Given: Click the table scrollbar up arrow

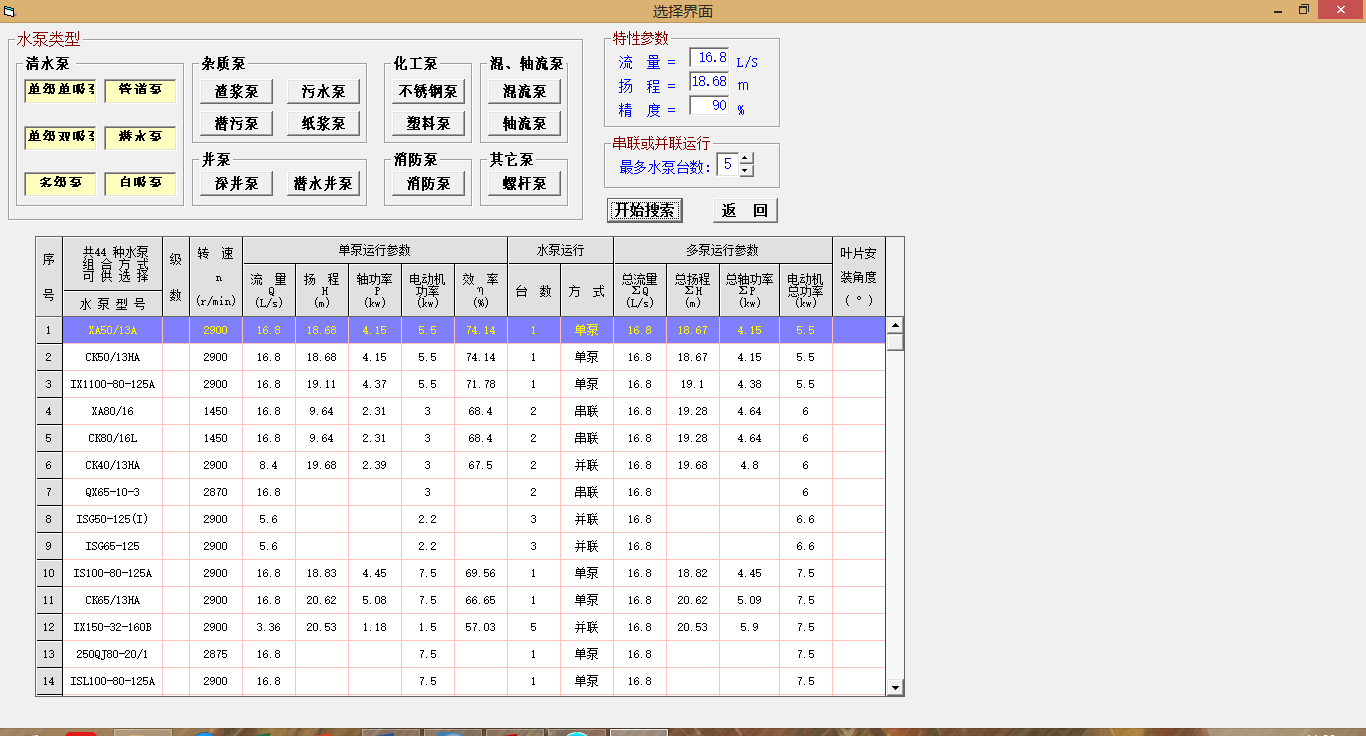Looking at the screenshot, I should click(x=895, y=325).
